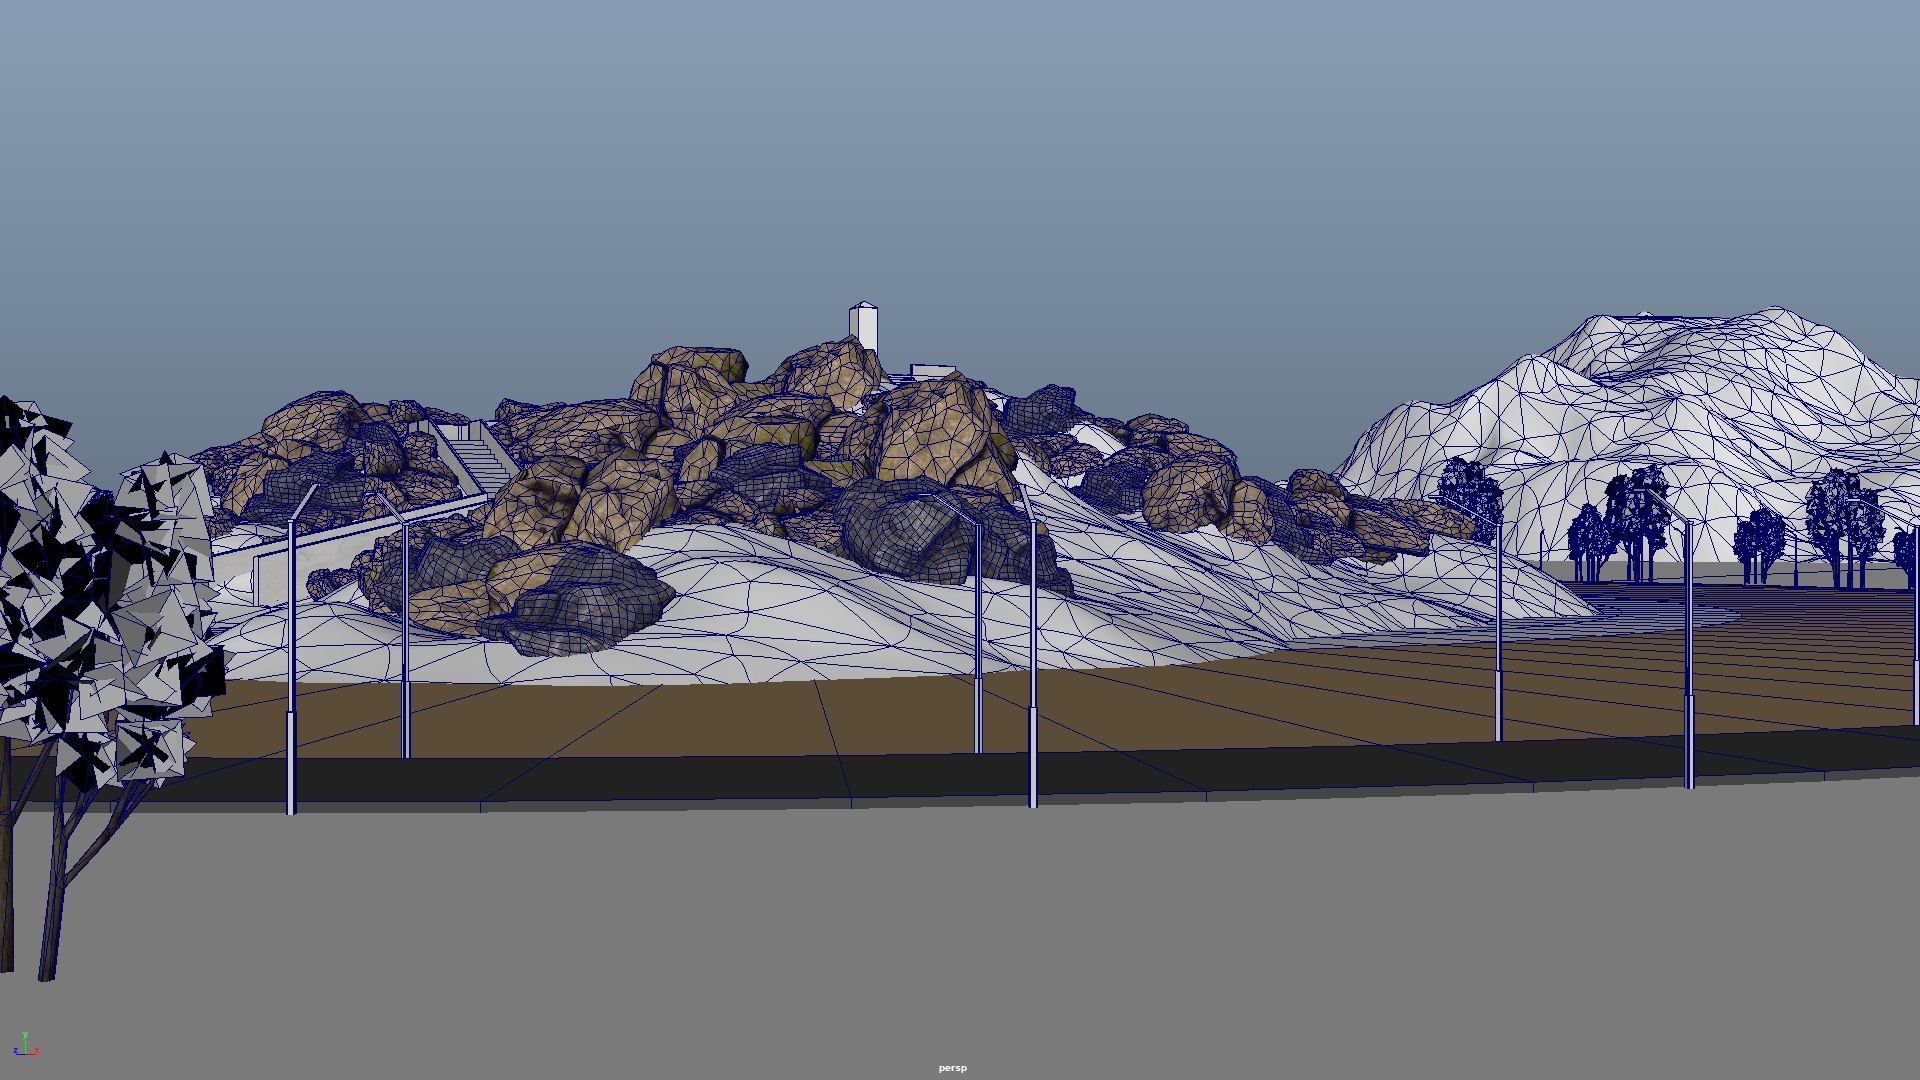
Task: Click the XYZ axis orientation gizmo
Action: (25, 1044)
